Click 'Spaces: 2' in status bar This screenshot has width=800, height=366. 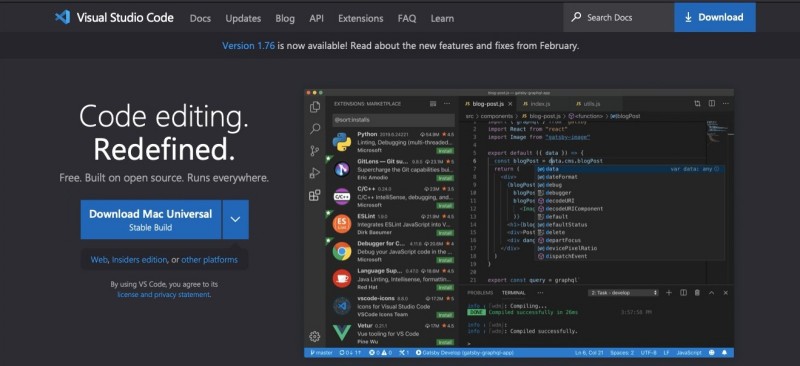[622, 353]
